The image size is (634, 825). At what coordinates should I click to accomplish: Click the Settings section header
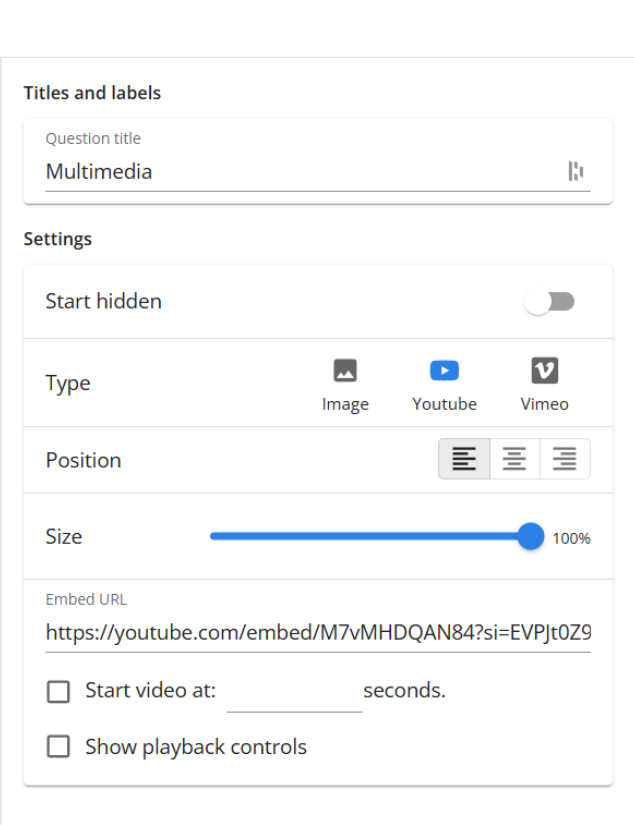click(58, 239)
